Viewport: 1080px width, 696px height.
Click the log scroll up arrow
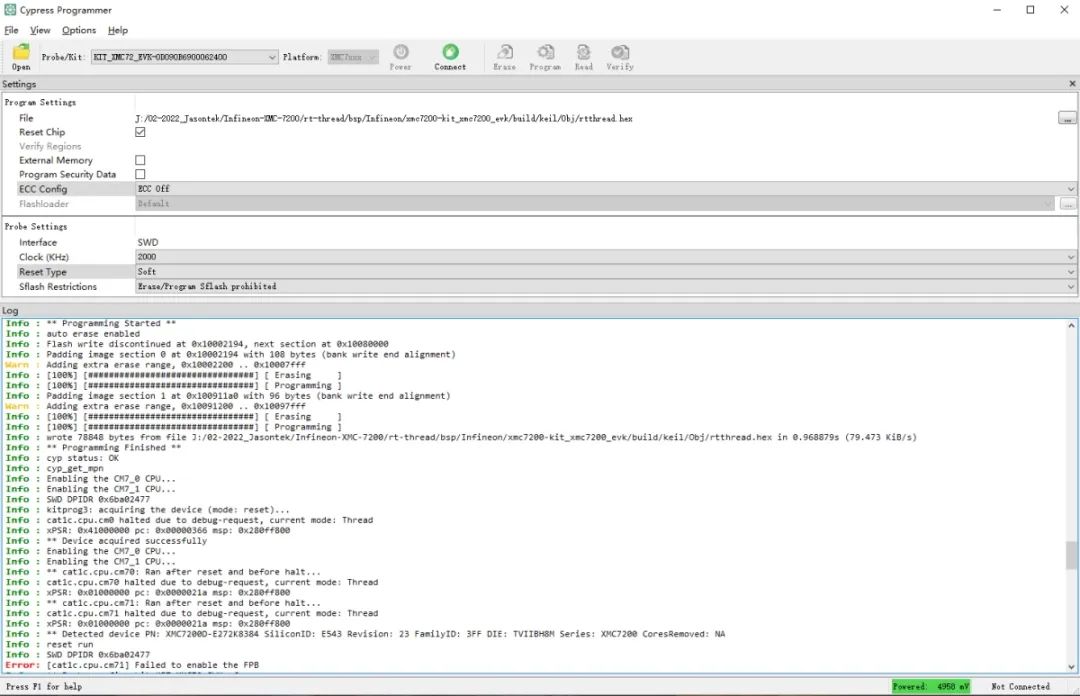(1071, 325)
